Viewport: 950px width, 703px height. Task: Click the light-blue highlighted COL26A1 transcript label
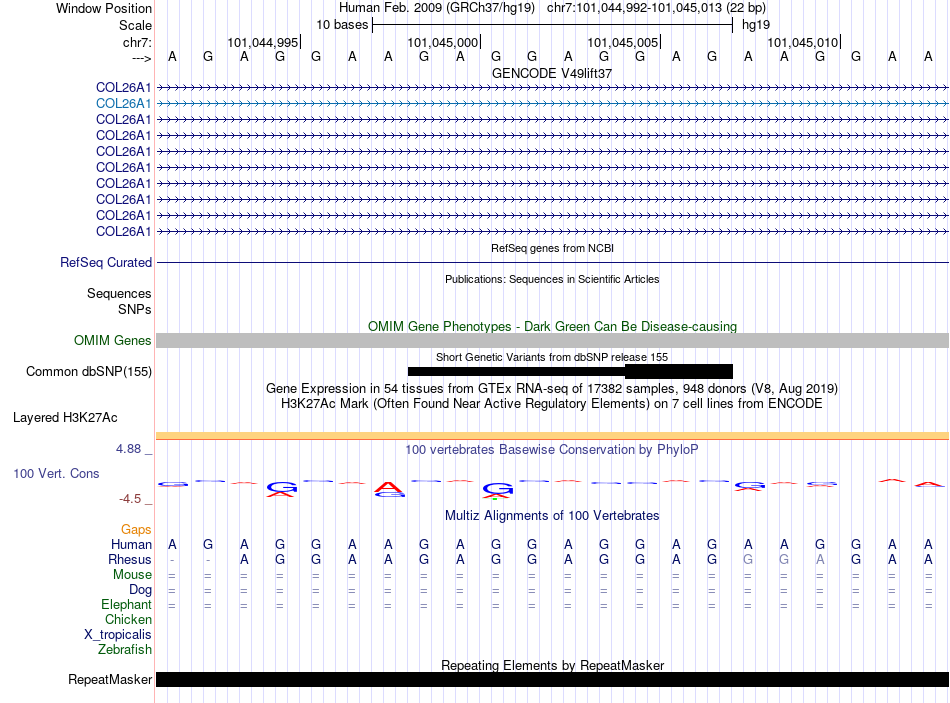click(124, 104)
